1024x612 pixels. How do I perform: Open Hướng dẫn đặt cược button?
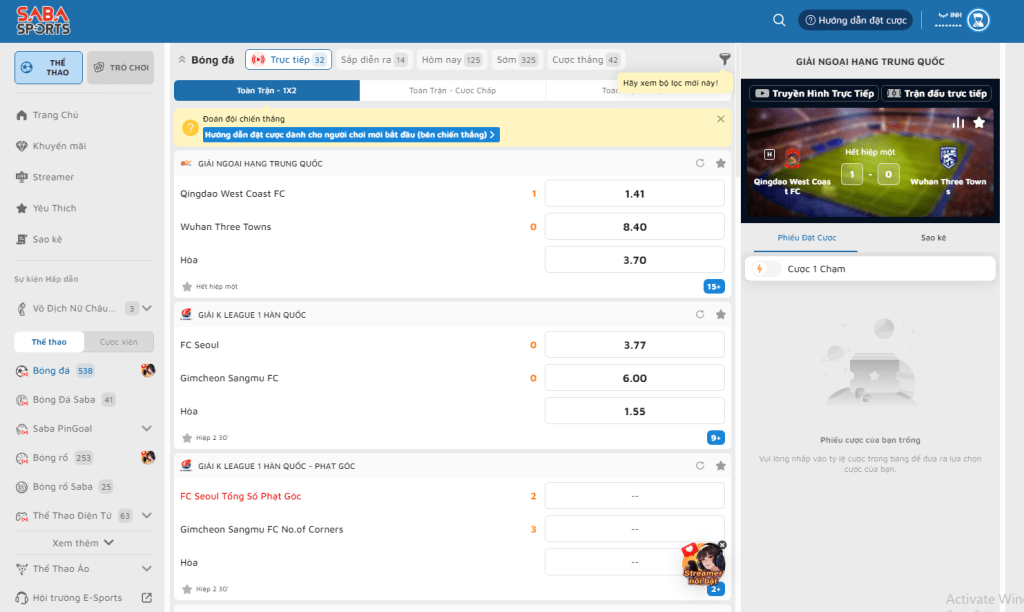pyautogui.click(x=856, y=20)
